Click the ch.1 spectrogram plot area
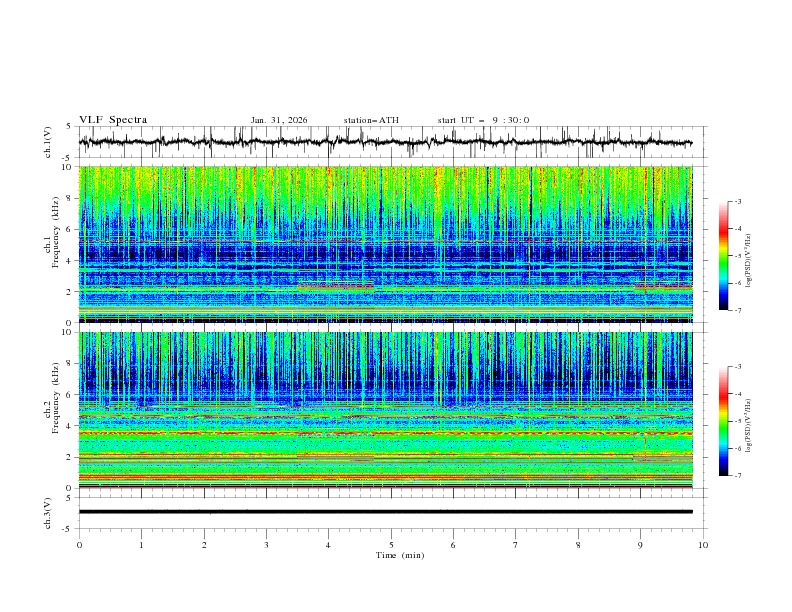The height and width of the screenshot is (612, 792). 385,244
